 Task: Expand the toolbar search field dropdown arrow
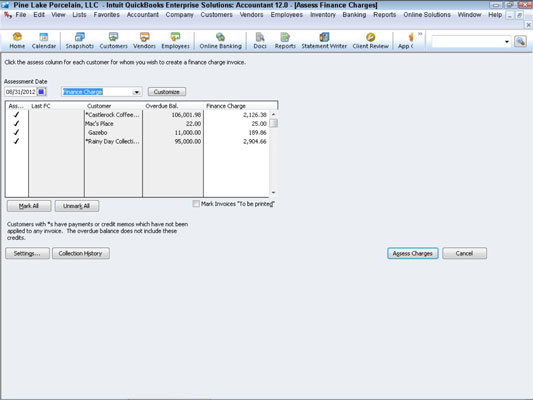pyautogui.click(x=506, y=41)
